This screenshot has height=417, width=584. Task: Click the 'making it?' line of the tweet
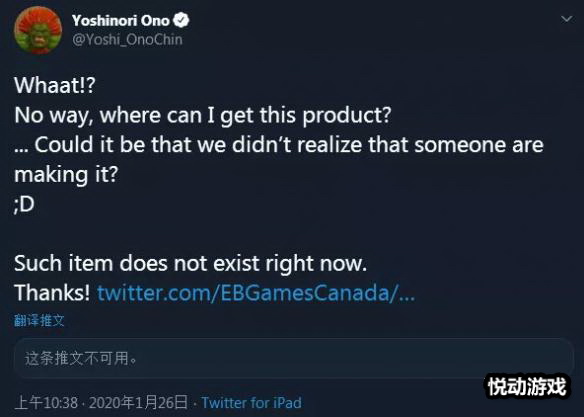click(66, 175)
